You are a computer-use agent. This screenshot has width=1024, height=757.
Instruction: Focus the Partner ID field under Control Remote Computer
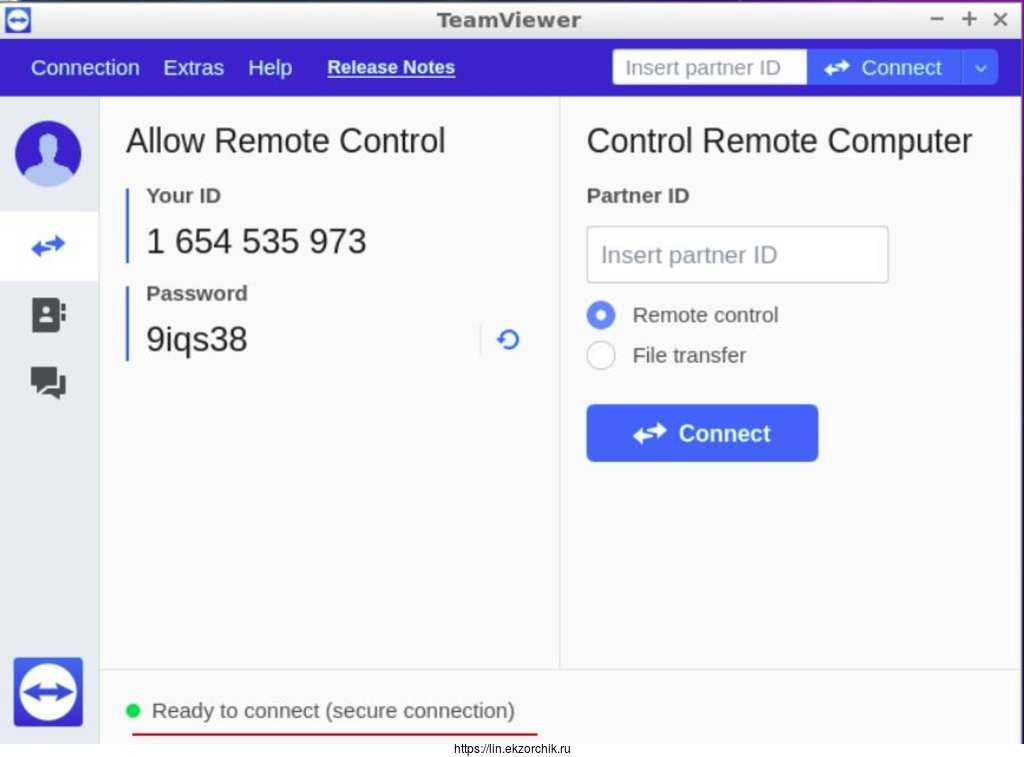coord(737,255)
